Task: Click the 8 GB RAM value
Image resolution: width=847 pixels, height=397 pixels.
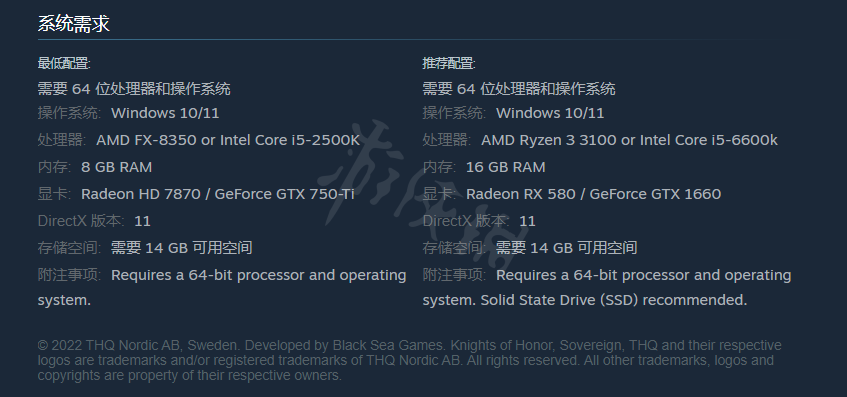Action: tap(117, 167)
